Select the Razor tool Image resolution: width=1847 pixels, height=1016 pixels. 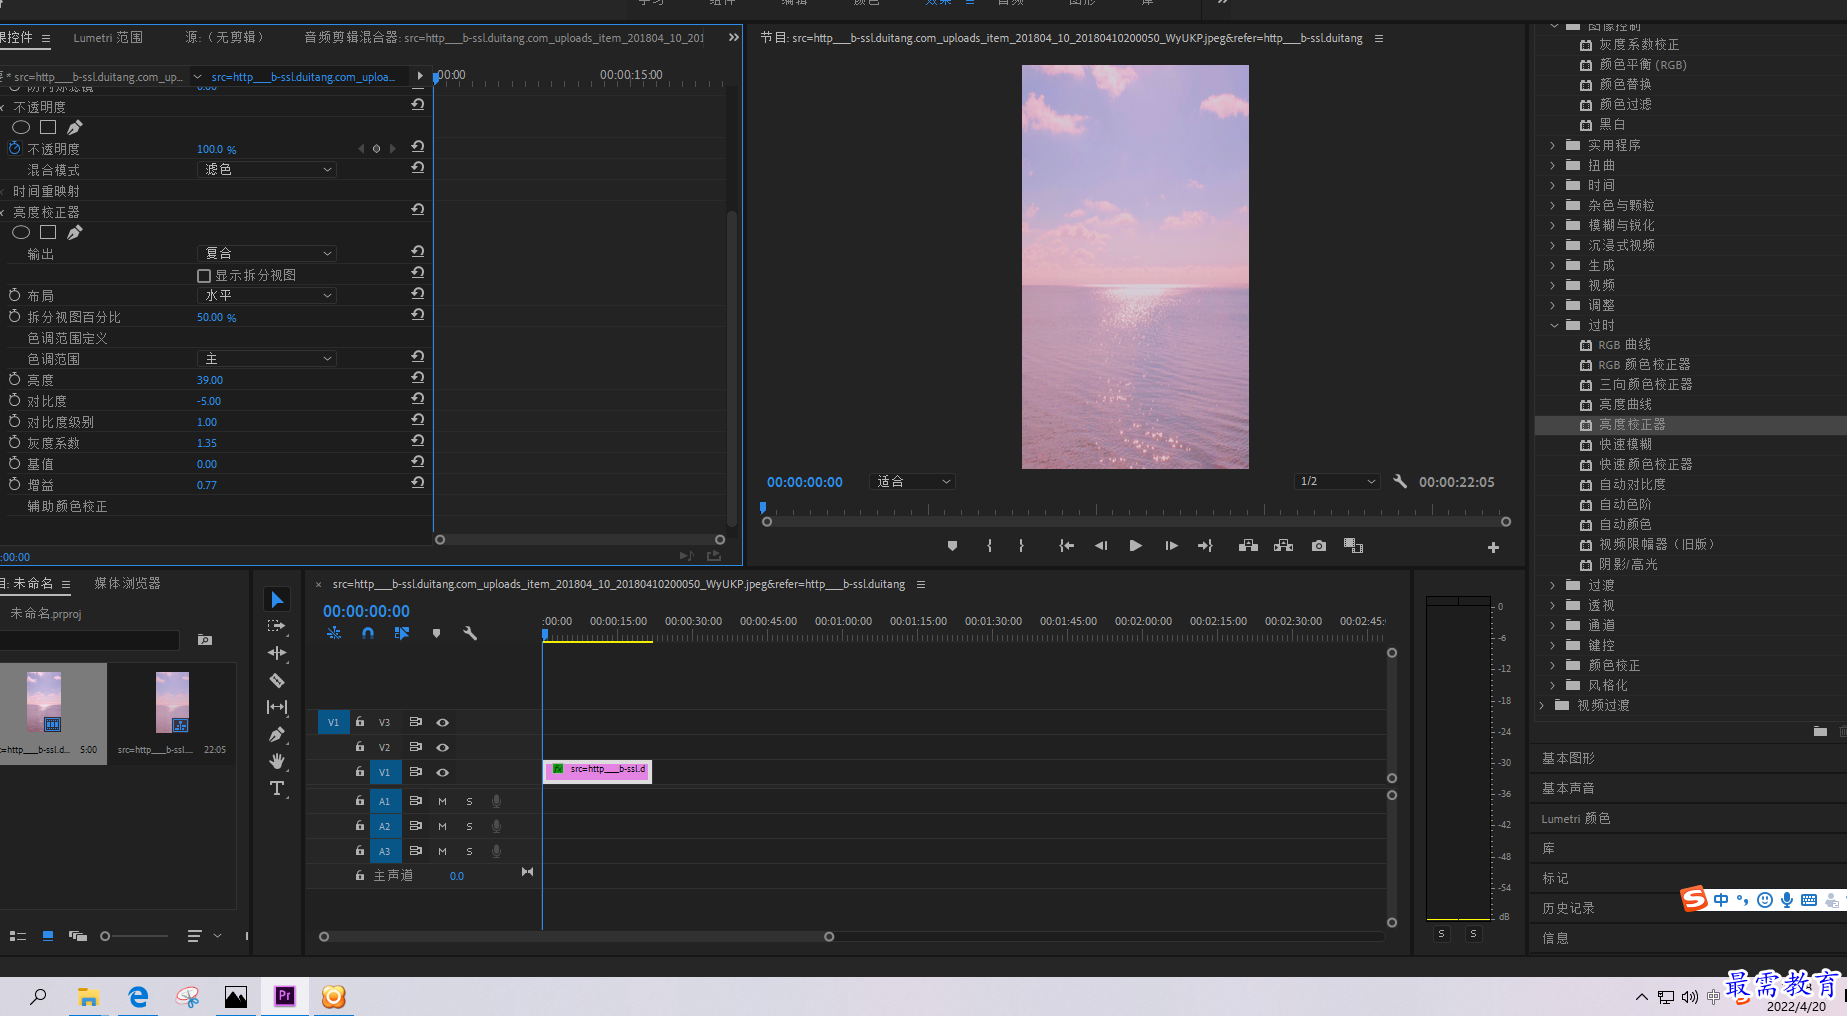(x=277, y=680)
